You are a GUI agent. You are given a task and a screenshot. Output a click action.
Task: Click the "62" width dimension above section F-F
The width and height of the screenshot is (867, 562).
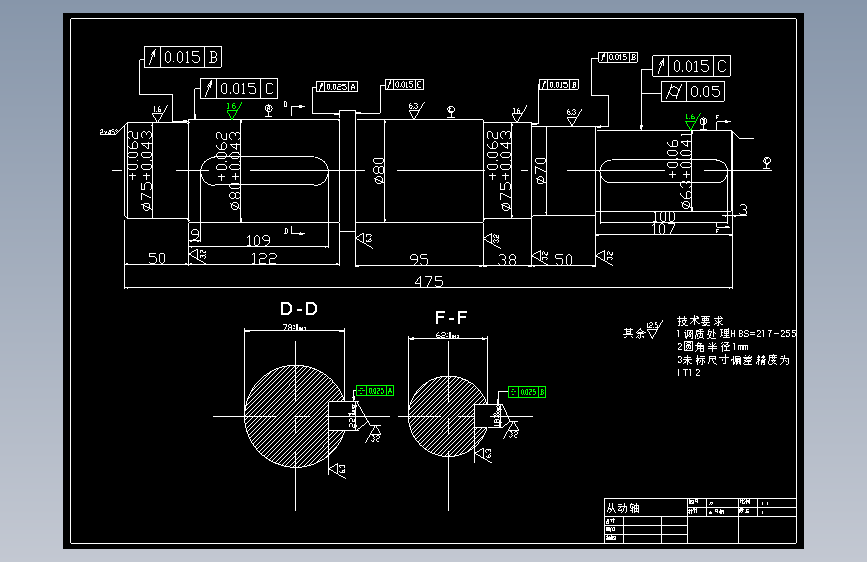coord(447,335)
